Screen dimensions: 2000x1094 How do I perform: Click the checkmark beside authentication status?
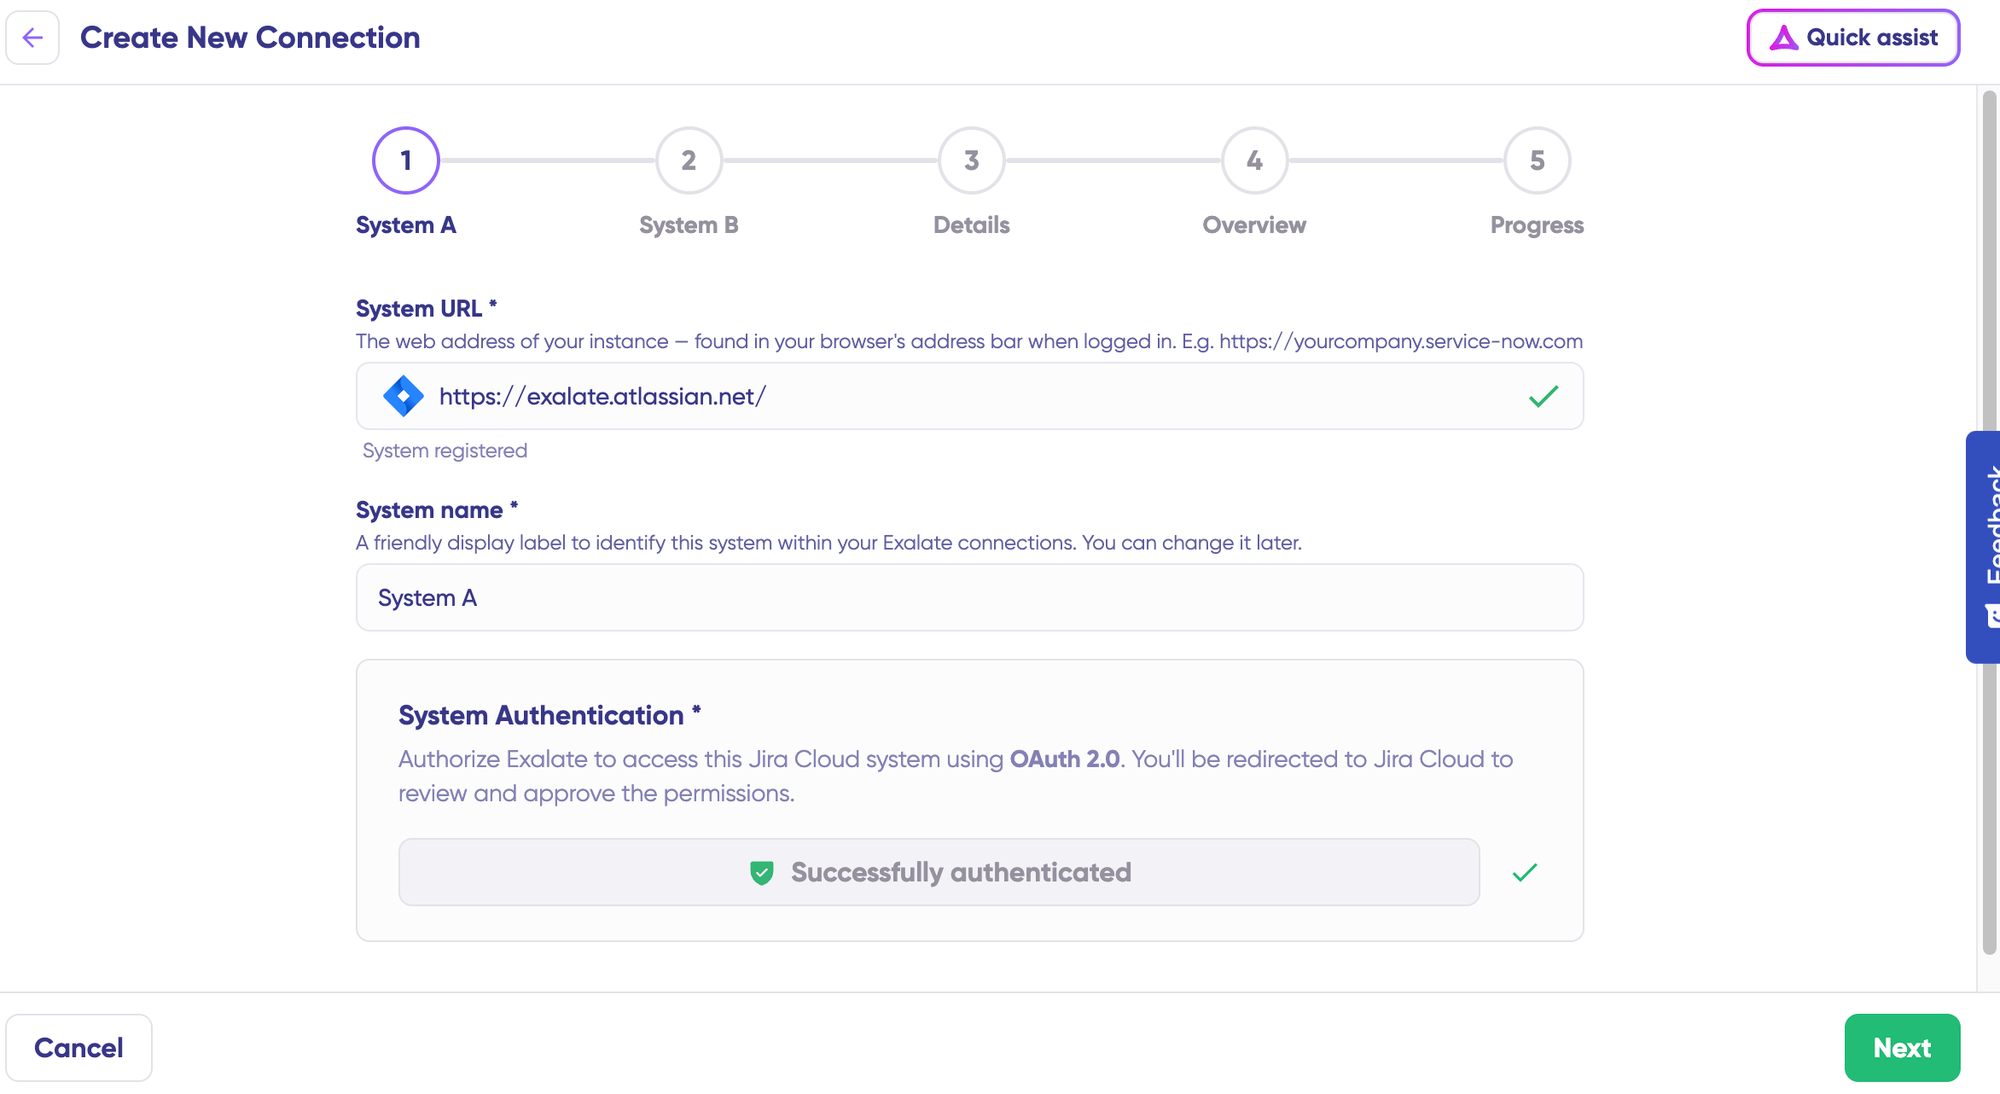click(x=1525, y=872)
